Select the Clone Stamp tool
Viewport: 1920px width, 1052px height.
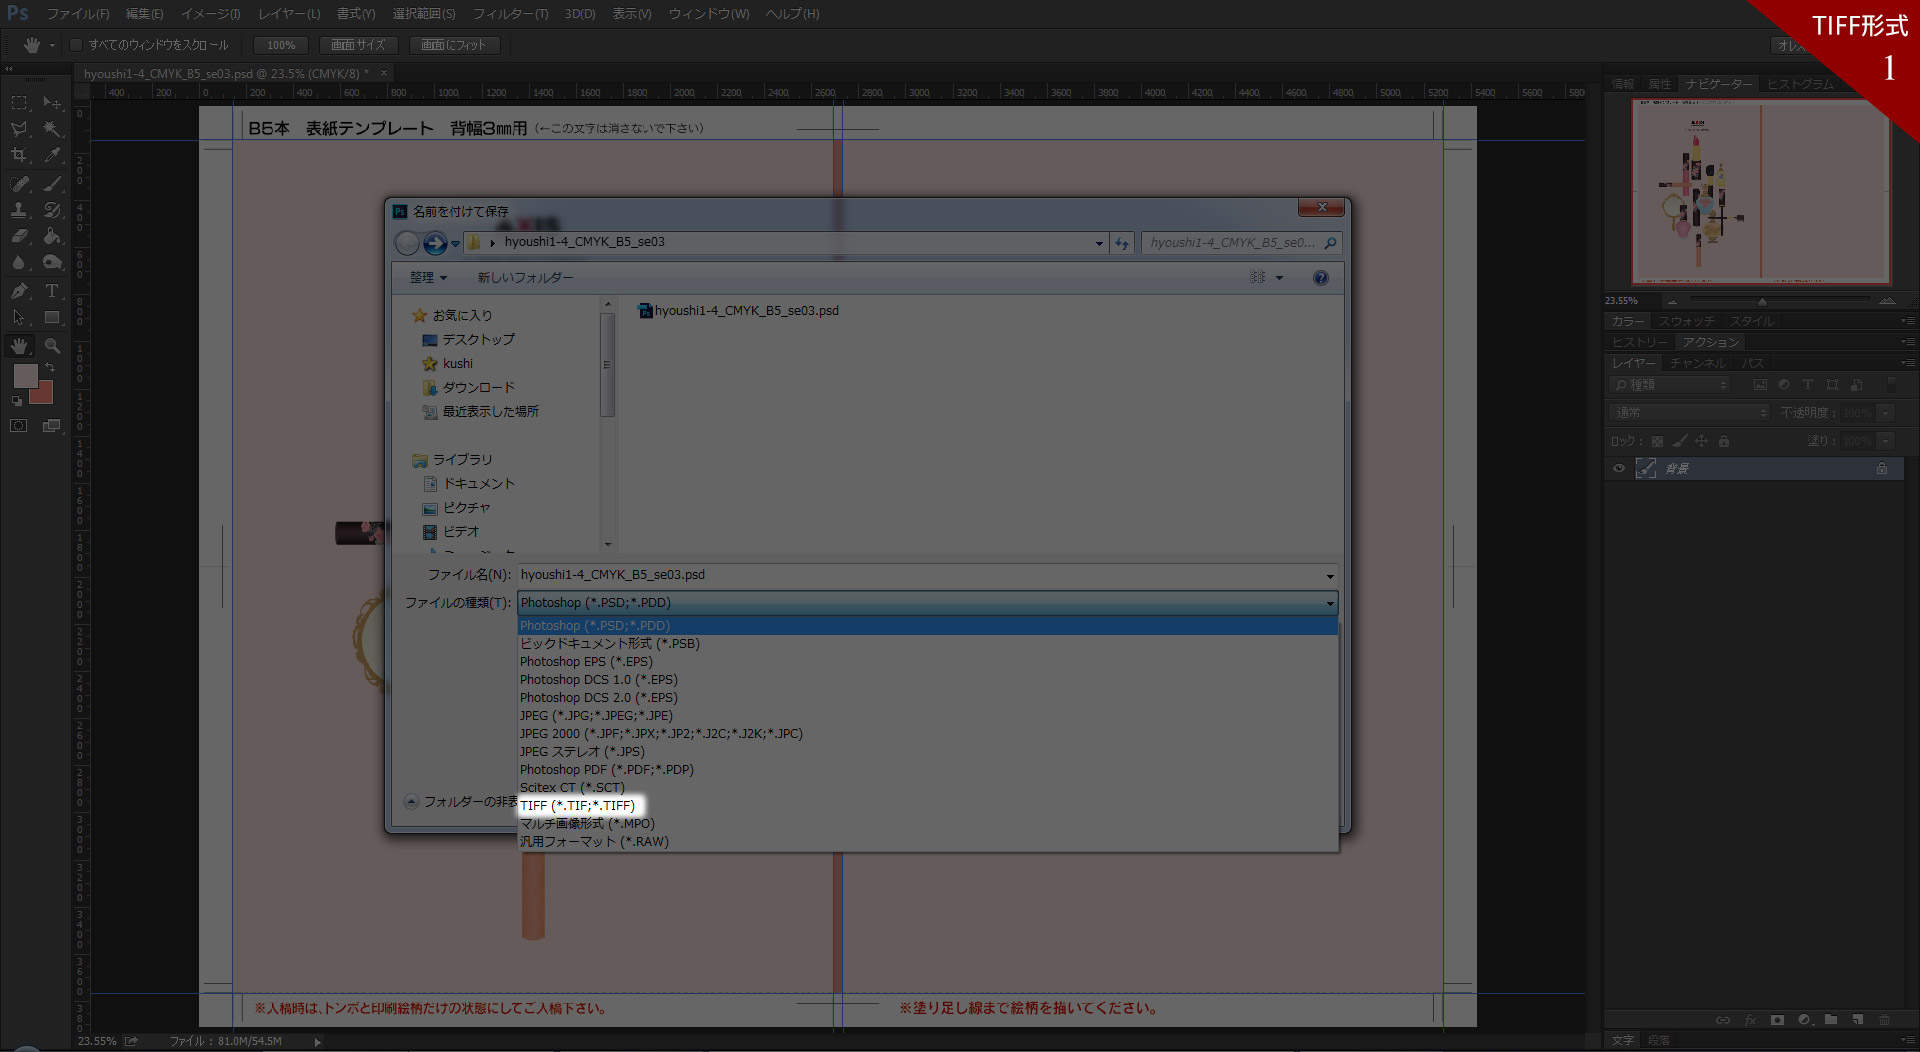19,210
